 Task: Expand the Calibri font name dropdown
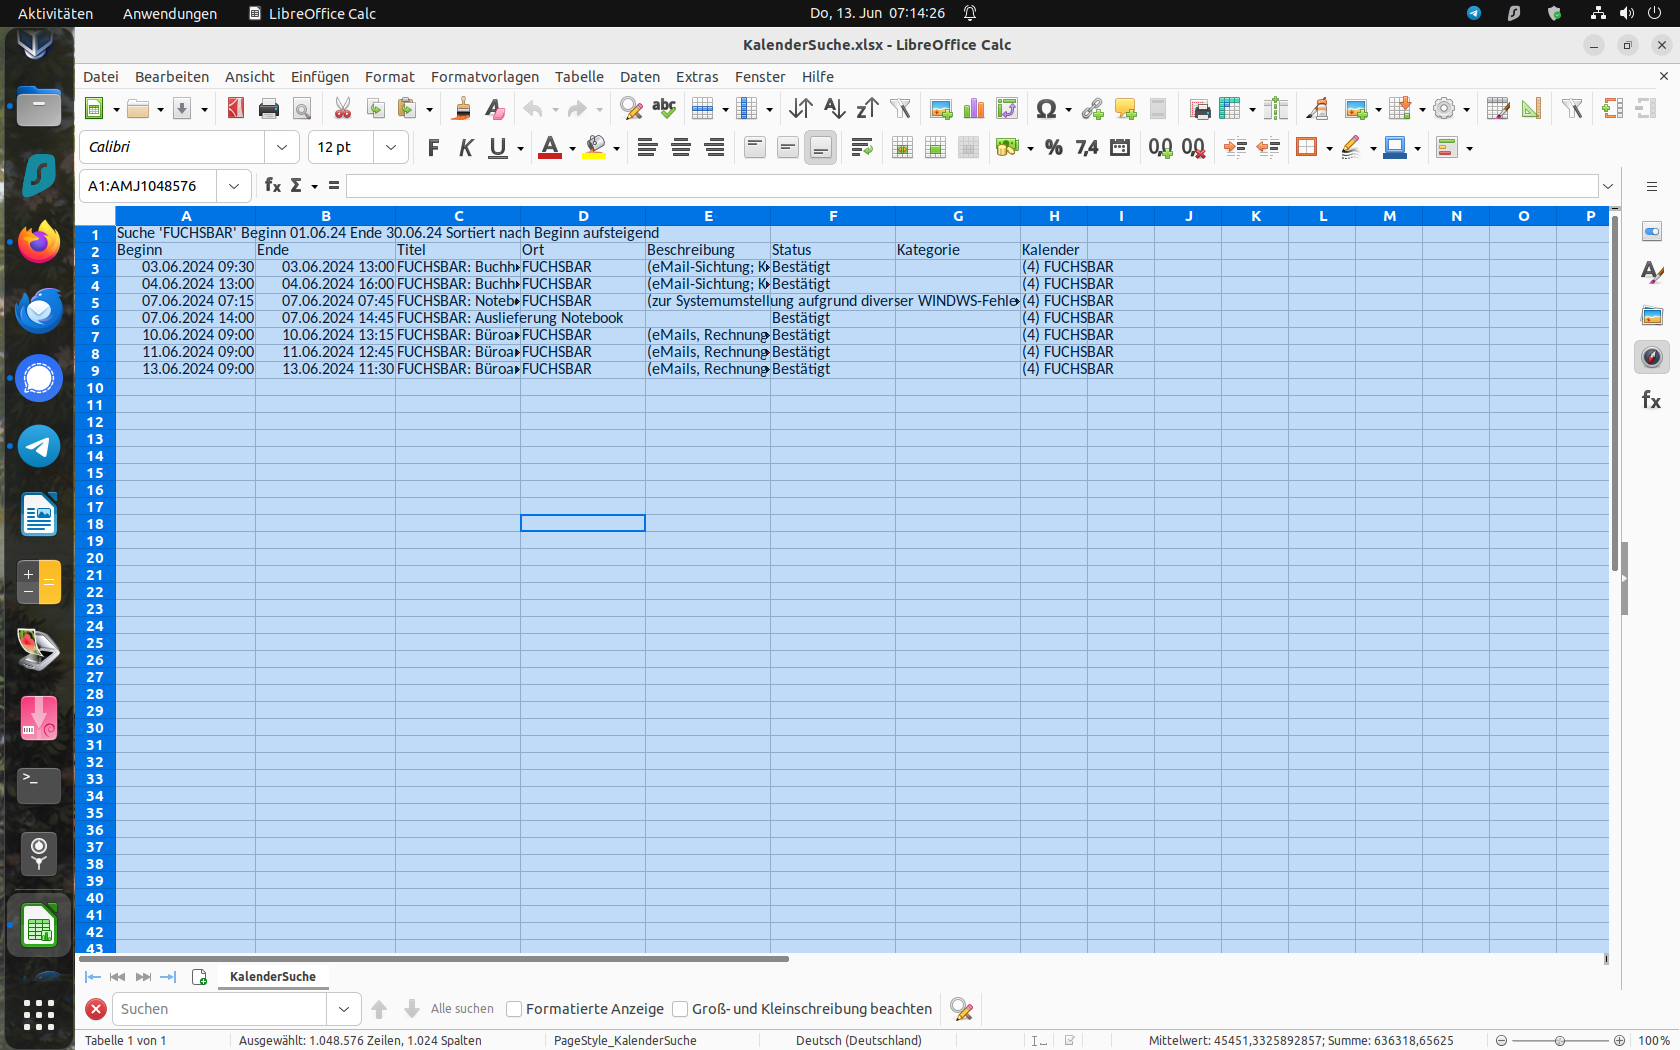coord(282,148)
